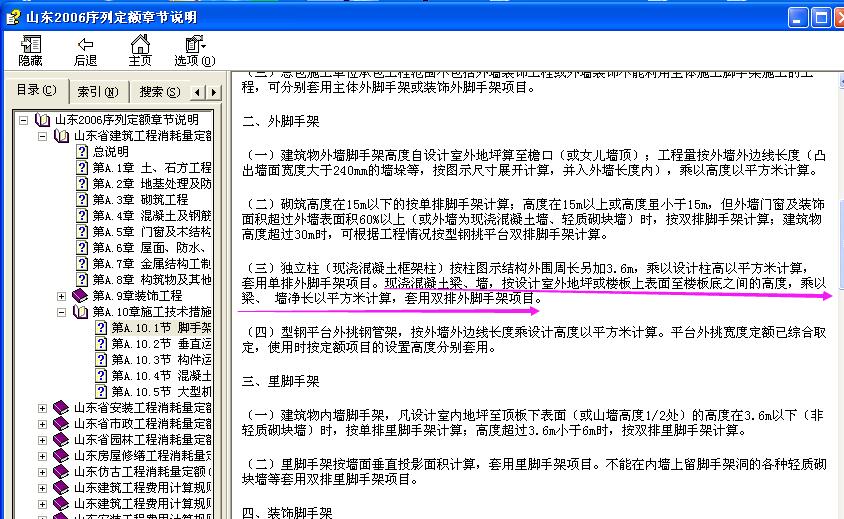This screenshot has height=519, width=844.
Task: Click the page icon beside 第A.8章
Action: click(82, 280)
